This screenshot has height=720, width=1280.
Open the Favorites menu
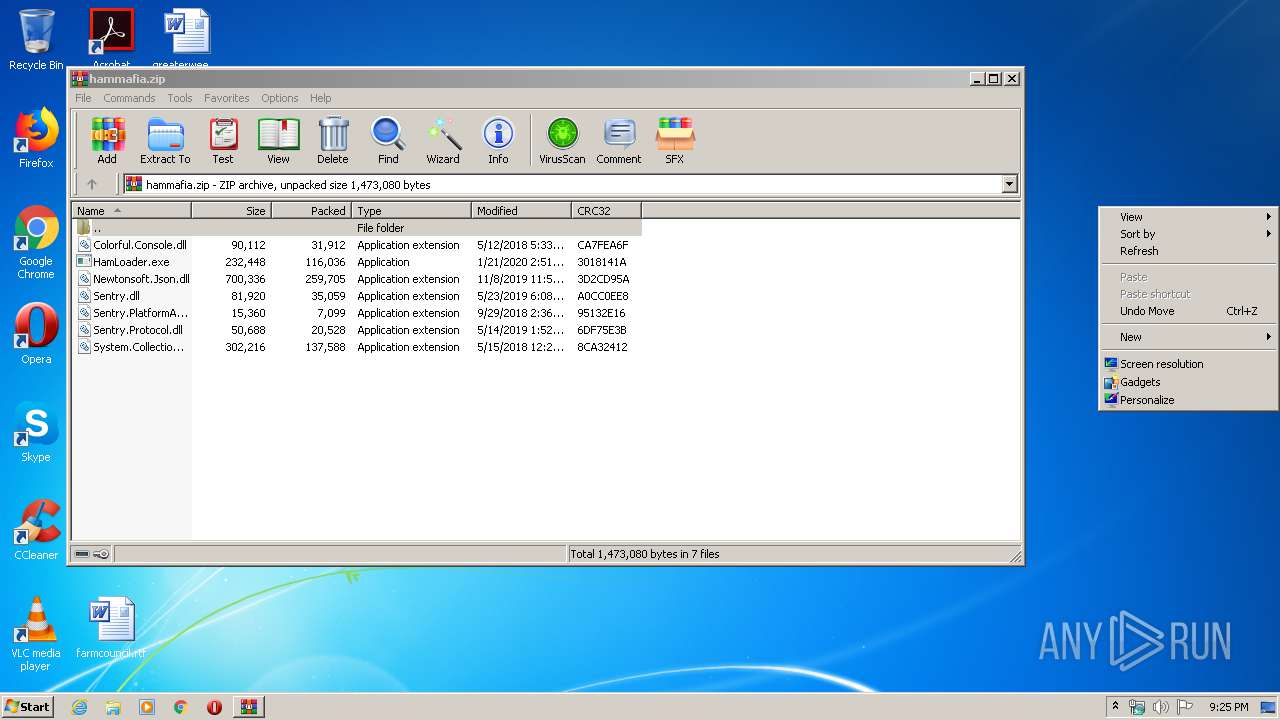coord(227,98)
